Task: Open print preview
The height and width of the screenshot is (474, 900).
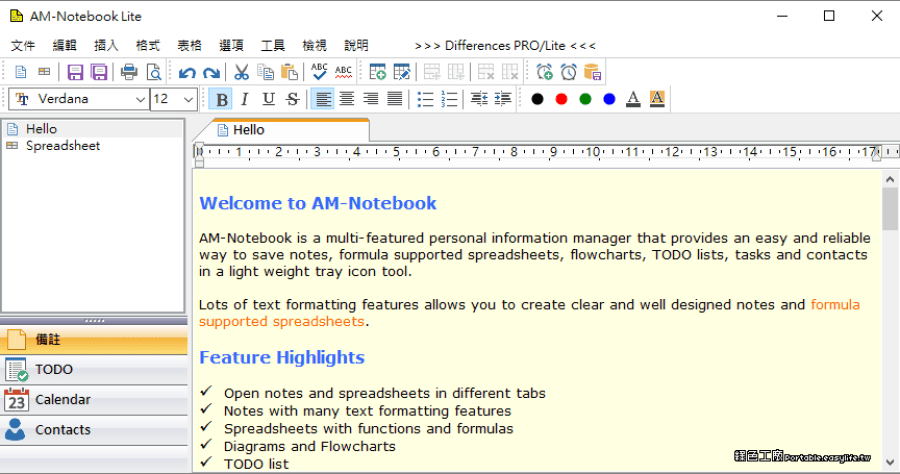Action: pyautogui.click(x=153, y=72)
